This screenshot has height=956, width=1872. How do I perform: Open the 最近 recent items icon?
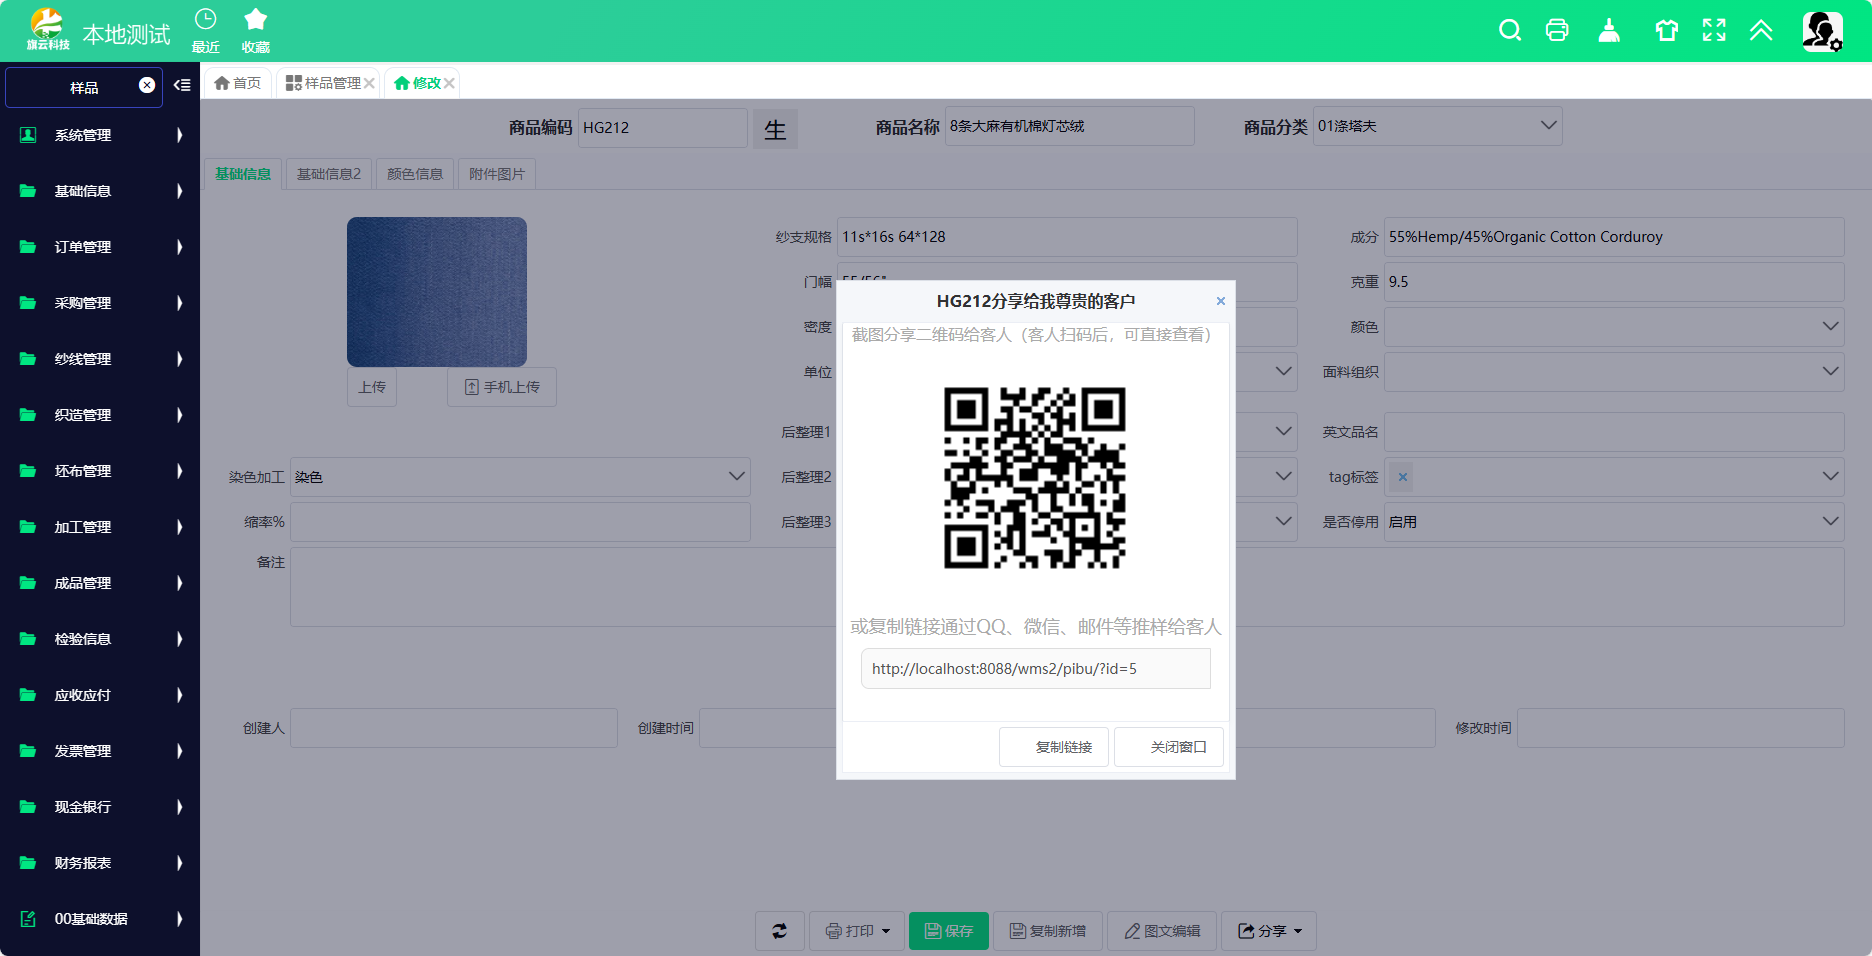tap(205, 30)
